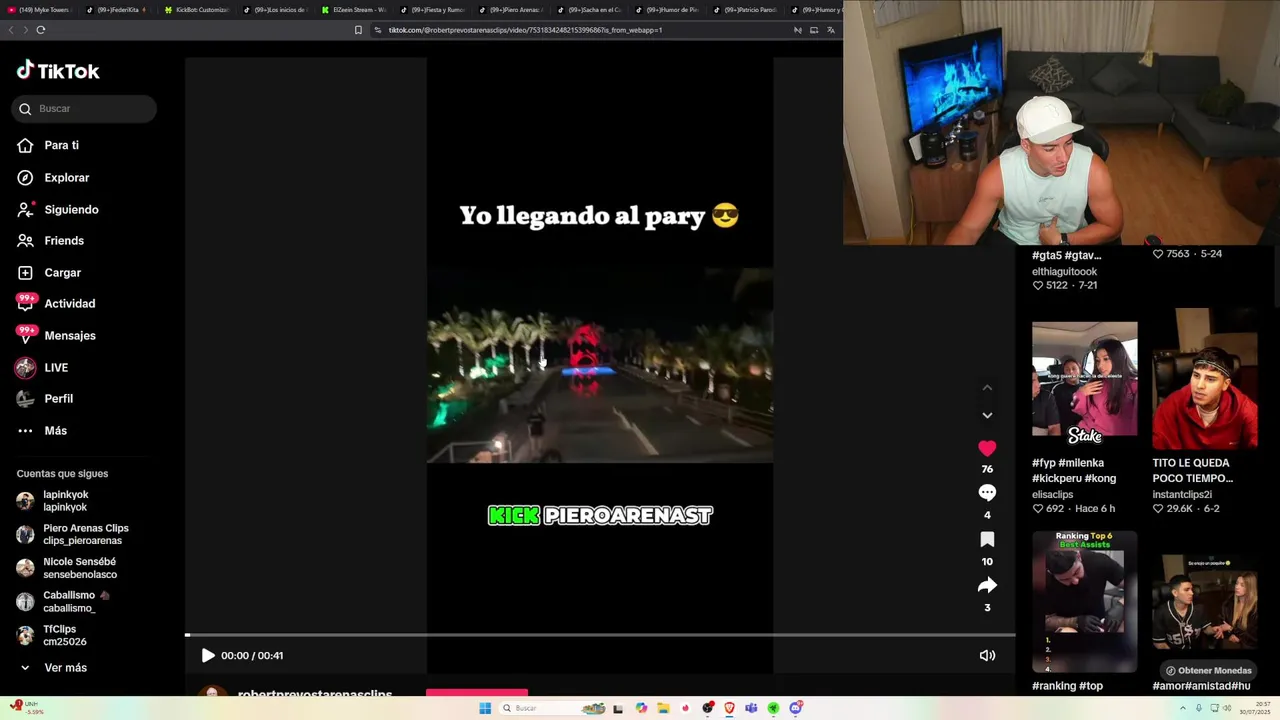Open Mensajes inbox
The width and height of the screenshot is (1280, 720).
56,336
